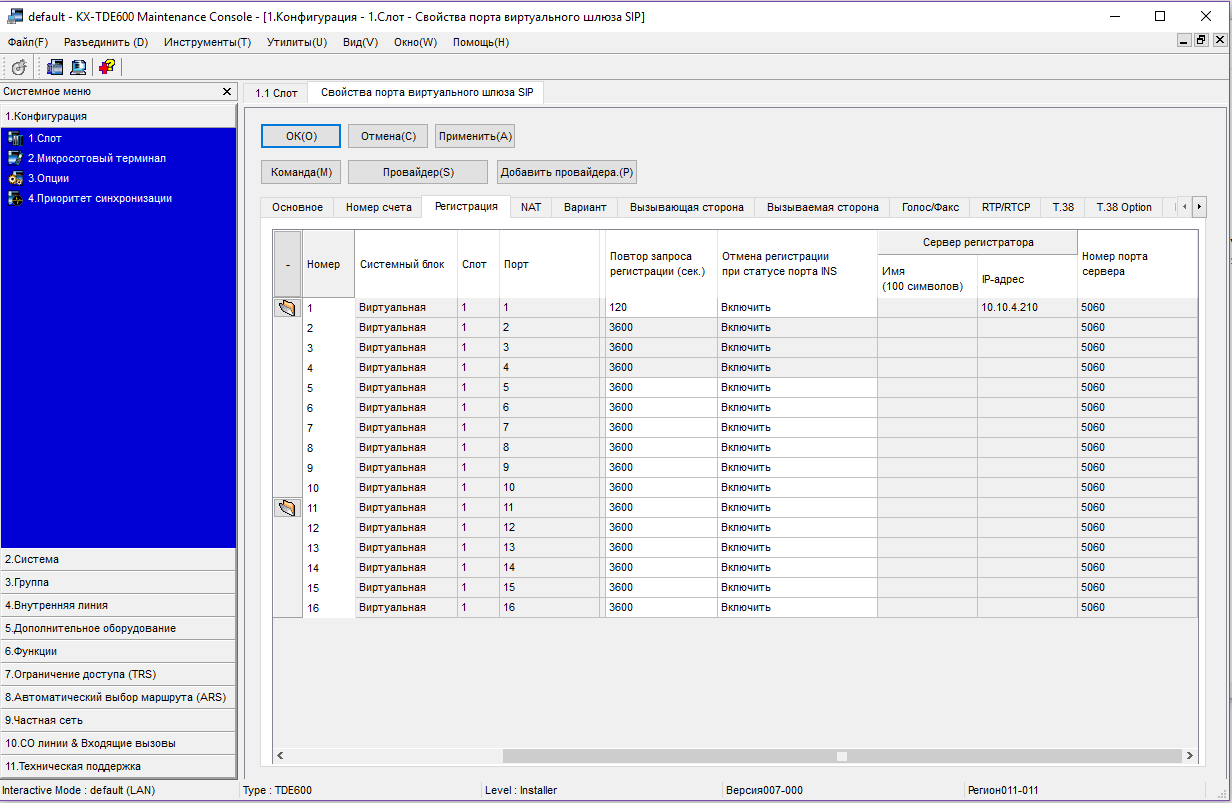Open 3.Опции in the system menu

pyautogui.click(x=48, y=178)
